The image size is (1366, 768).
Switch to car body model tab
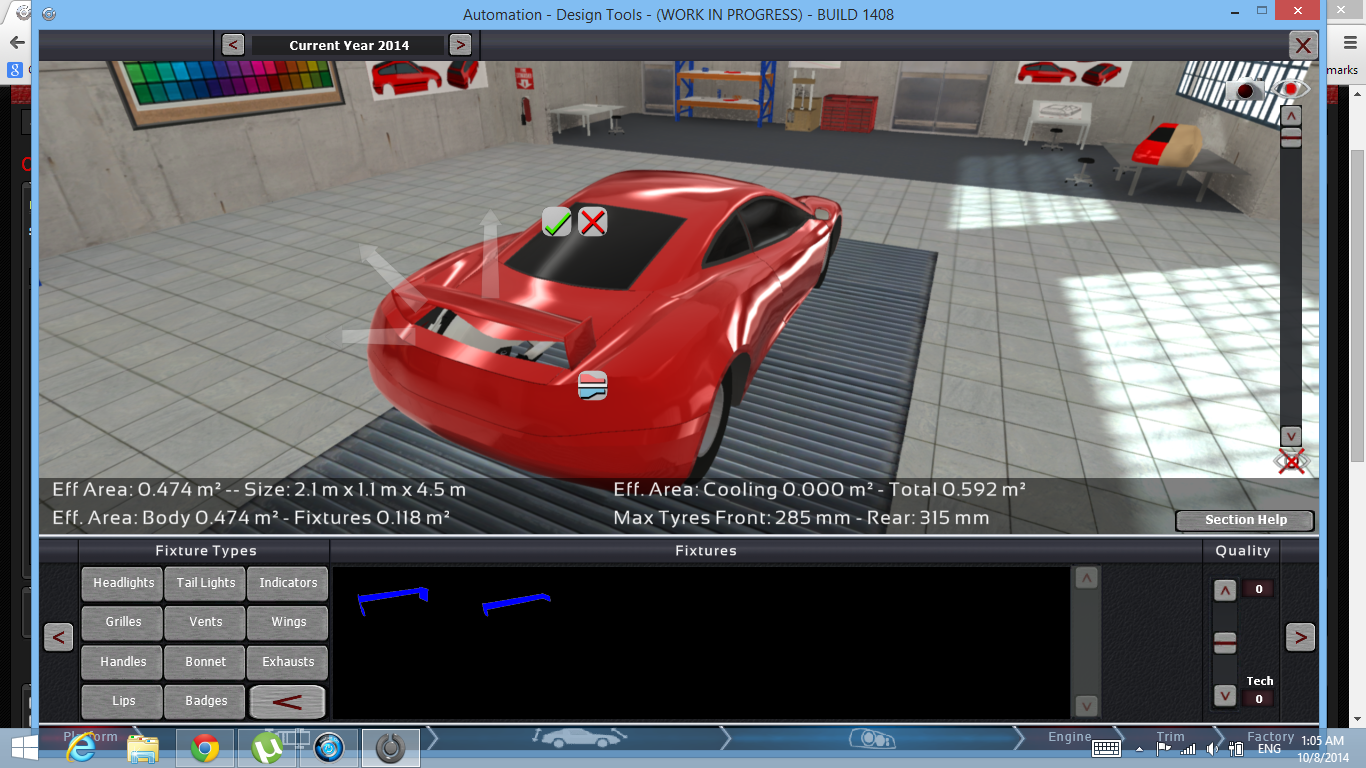pyautogui.click(x=580, y=738)
